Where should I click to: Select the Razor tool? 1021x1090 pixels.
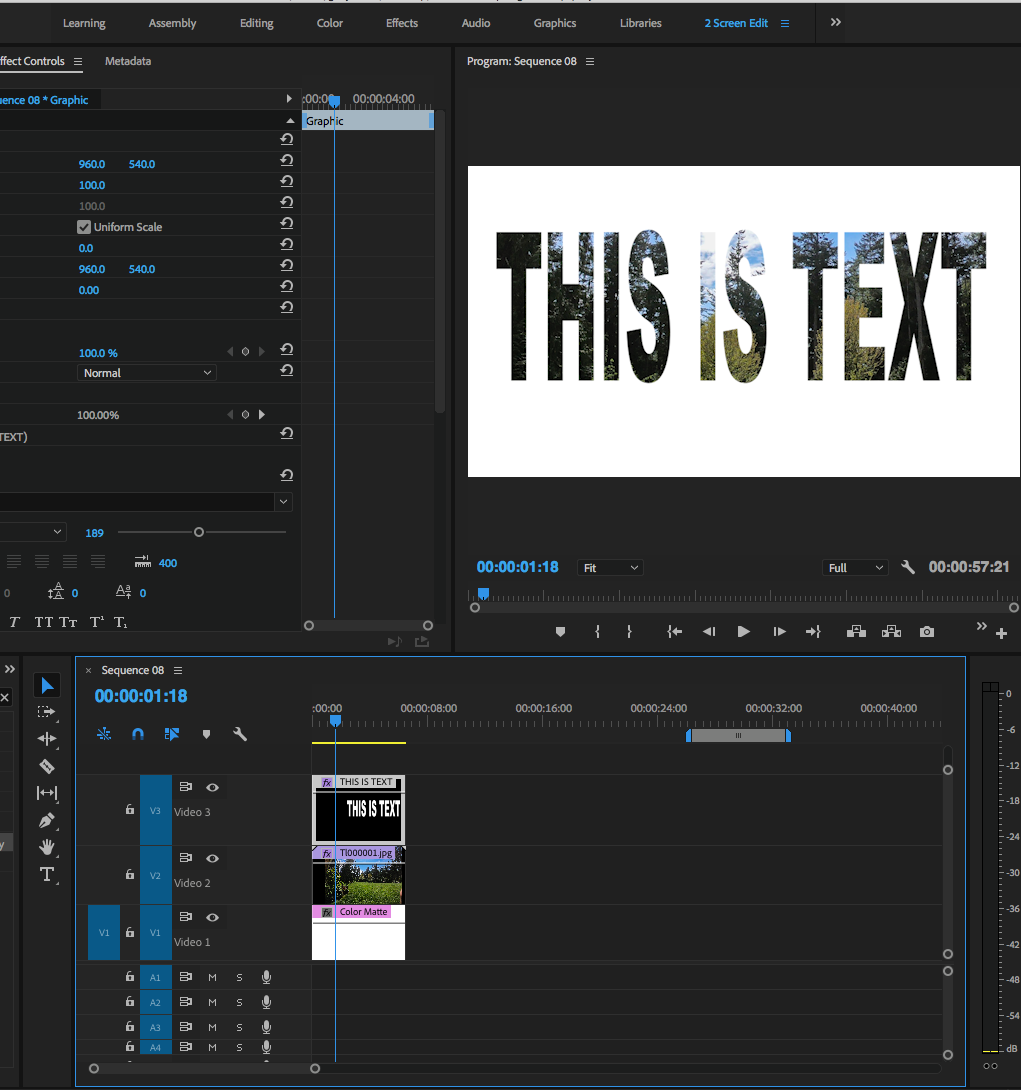tap(47, 766)
